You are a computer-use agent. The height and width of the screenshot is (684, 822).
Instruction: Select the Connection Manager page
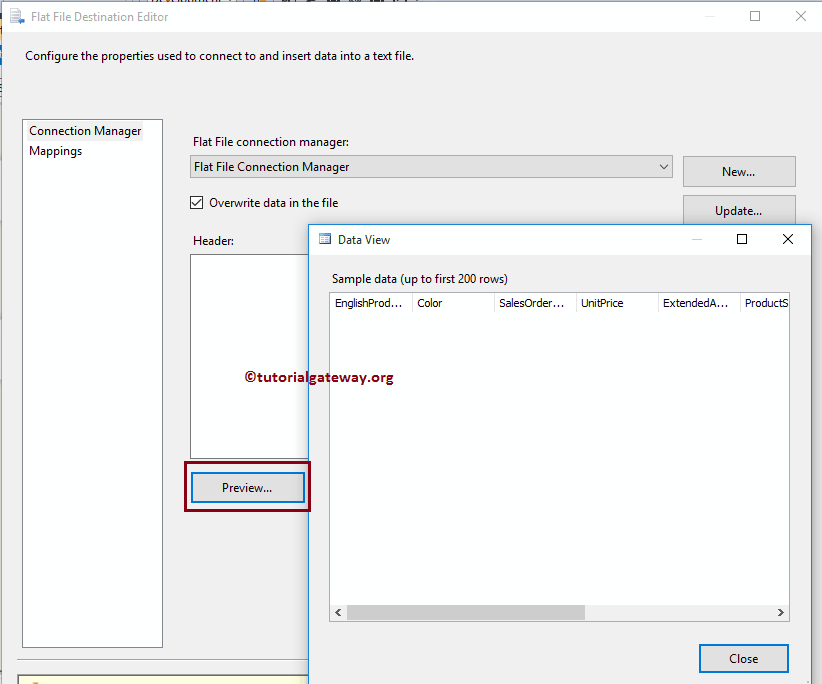[x=85, y=131]
